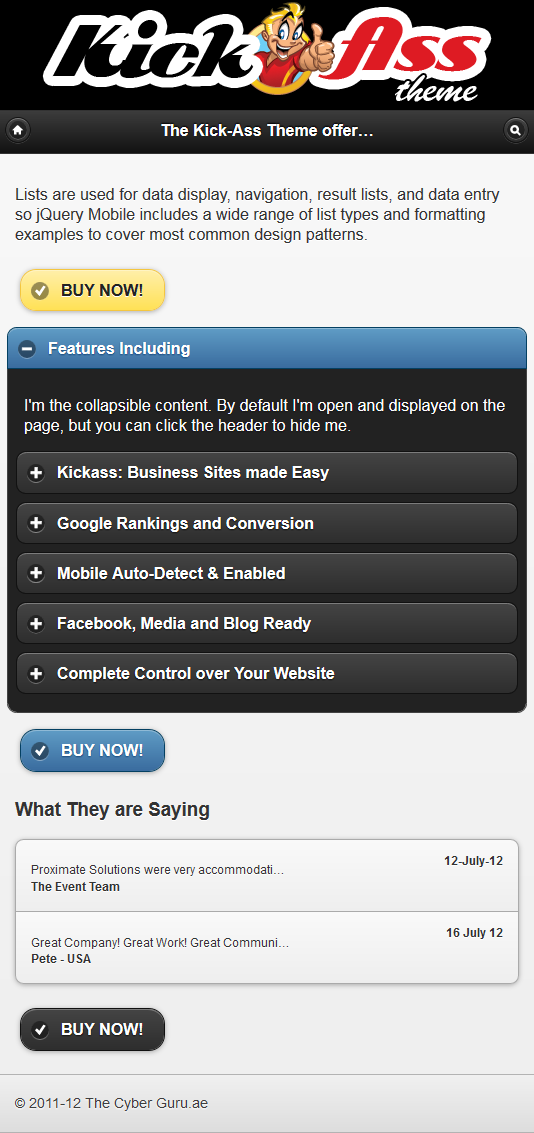This screenshot has width=534, height=1133.
Task: Click plus icon next to Kickass: Business Sites
Action: [36, 473]
